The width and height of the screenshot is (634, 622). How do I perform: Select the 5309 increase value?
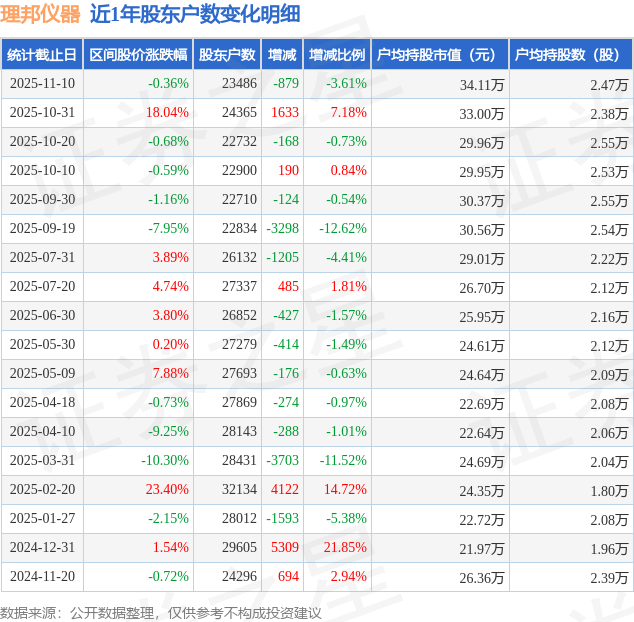tap(285, 548)
